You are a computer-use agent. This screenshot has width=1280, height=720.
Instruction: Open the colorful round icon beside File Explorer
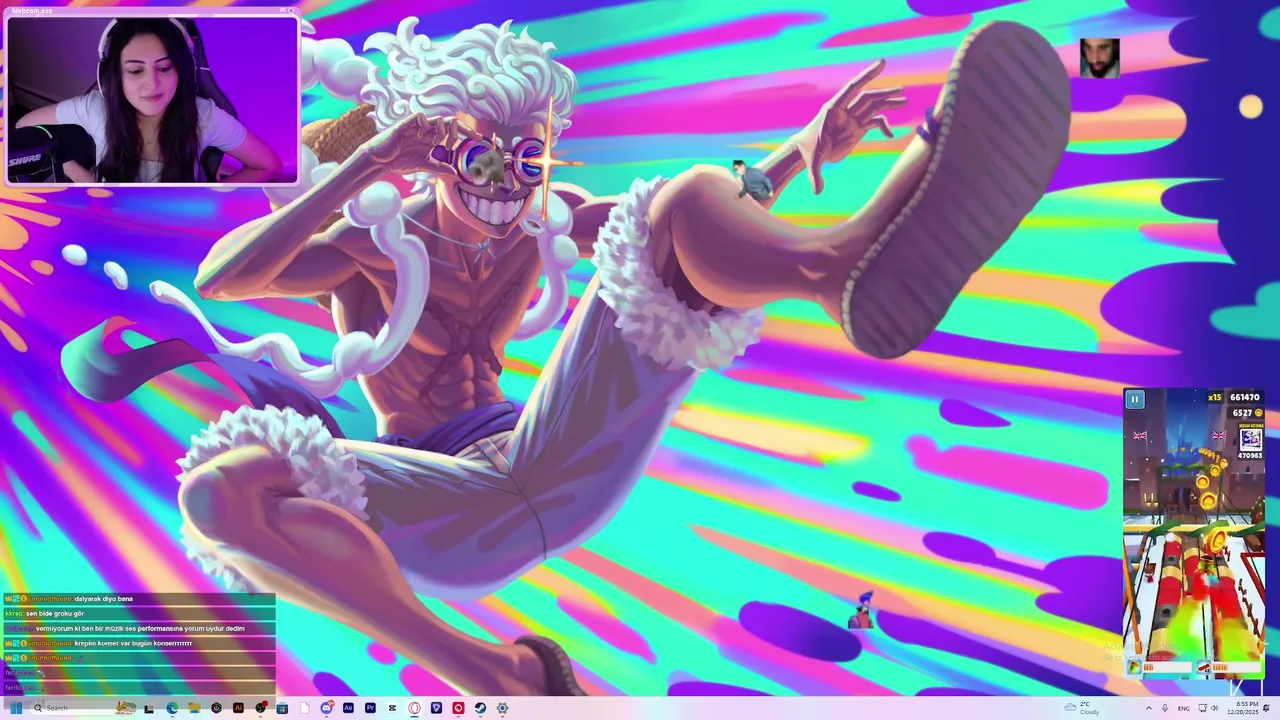click(x=216, y=708)
